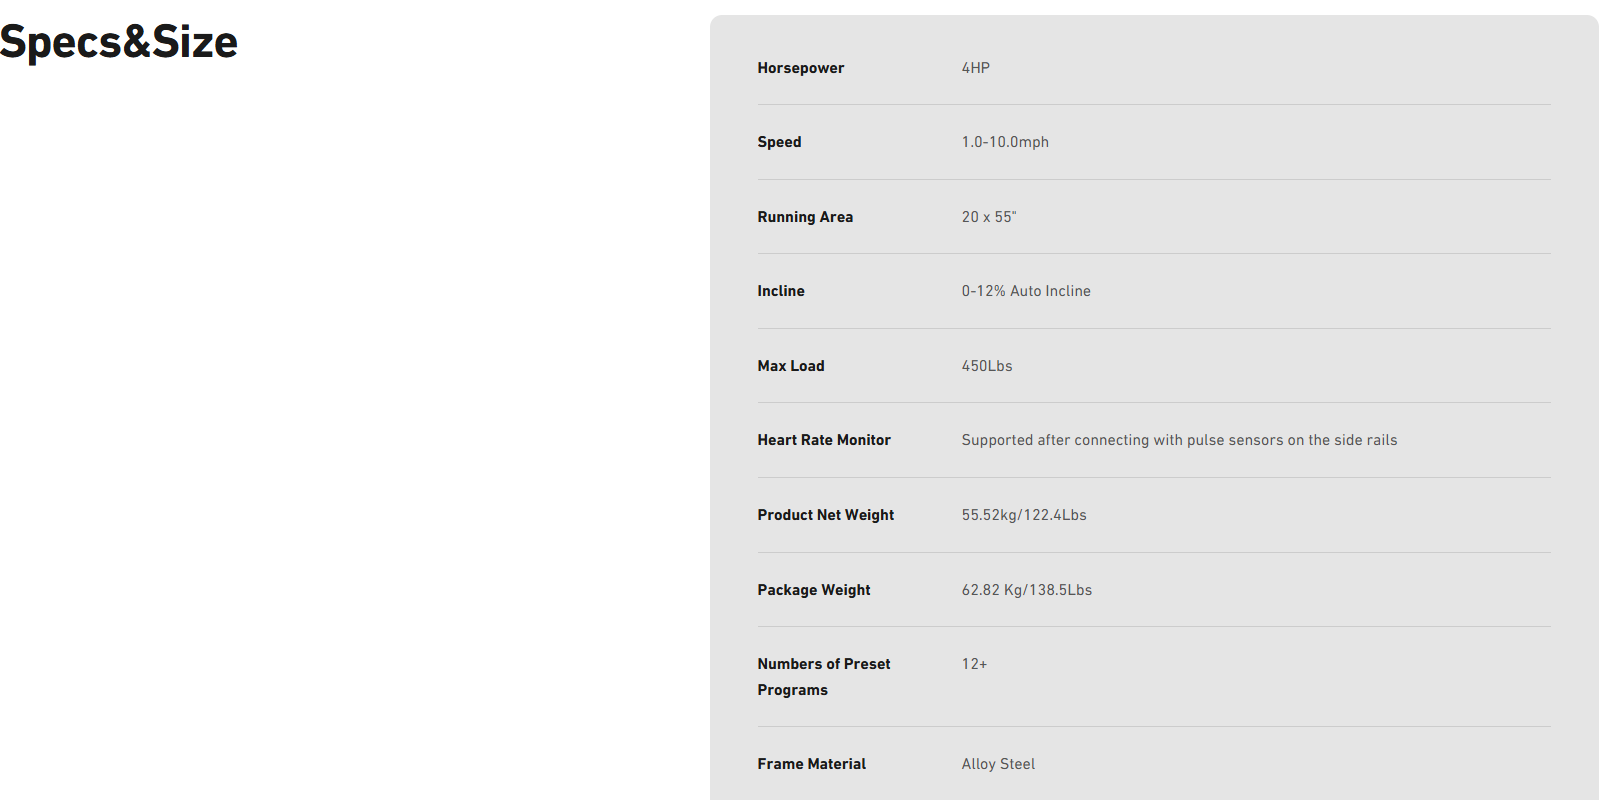Select the Horsepower label

tap(801, 68)
